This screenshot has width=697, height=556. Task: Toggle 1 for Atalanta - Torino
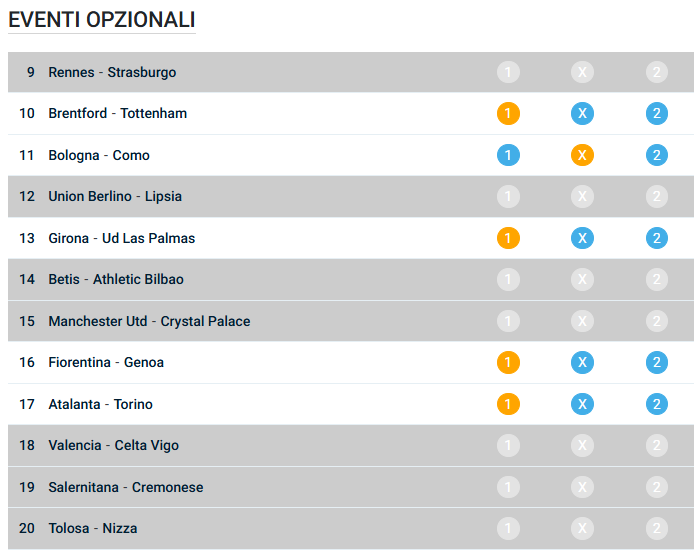point(508,404)
